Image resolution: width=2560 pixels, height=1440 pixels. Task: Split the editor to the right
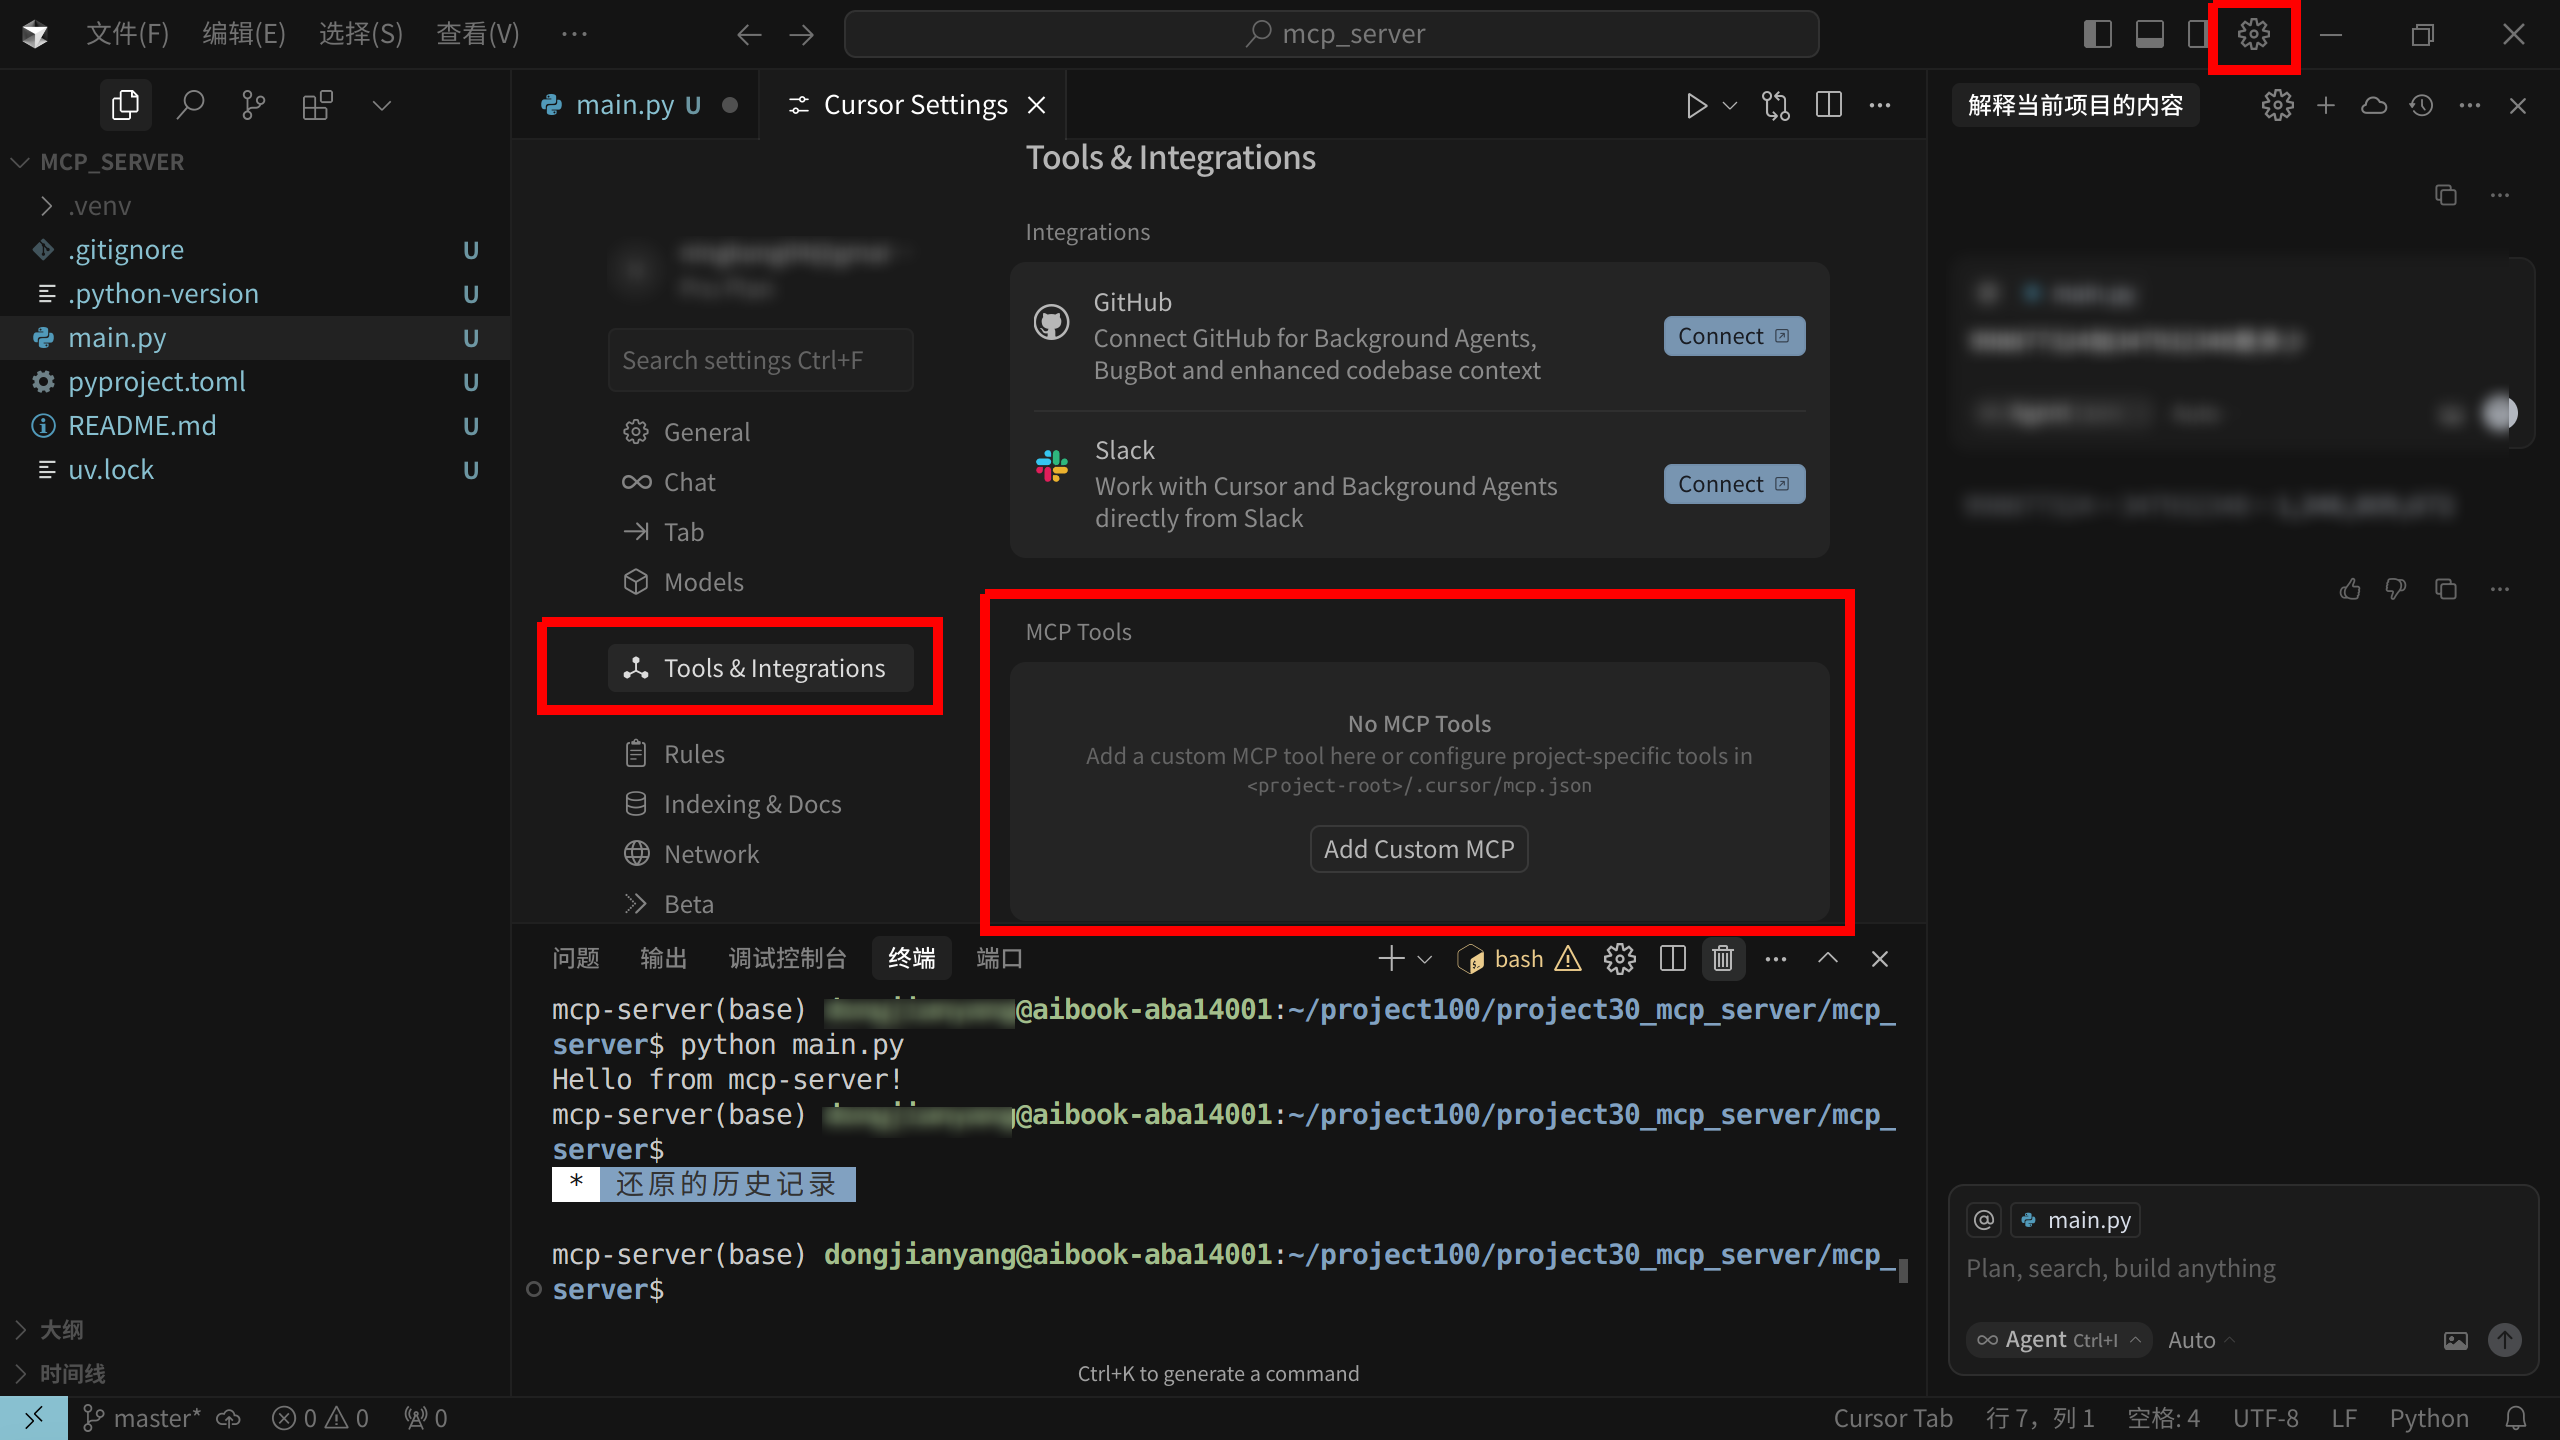(1829, 105)
